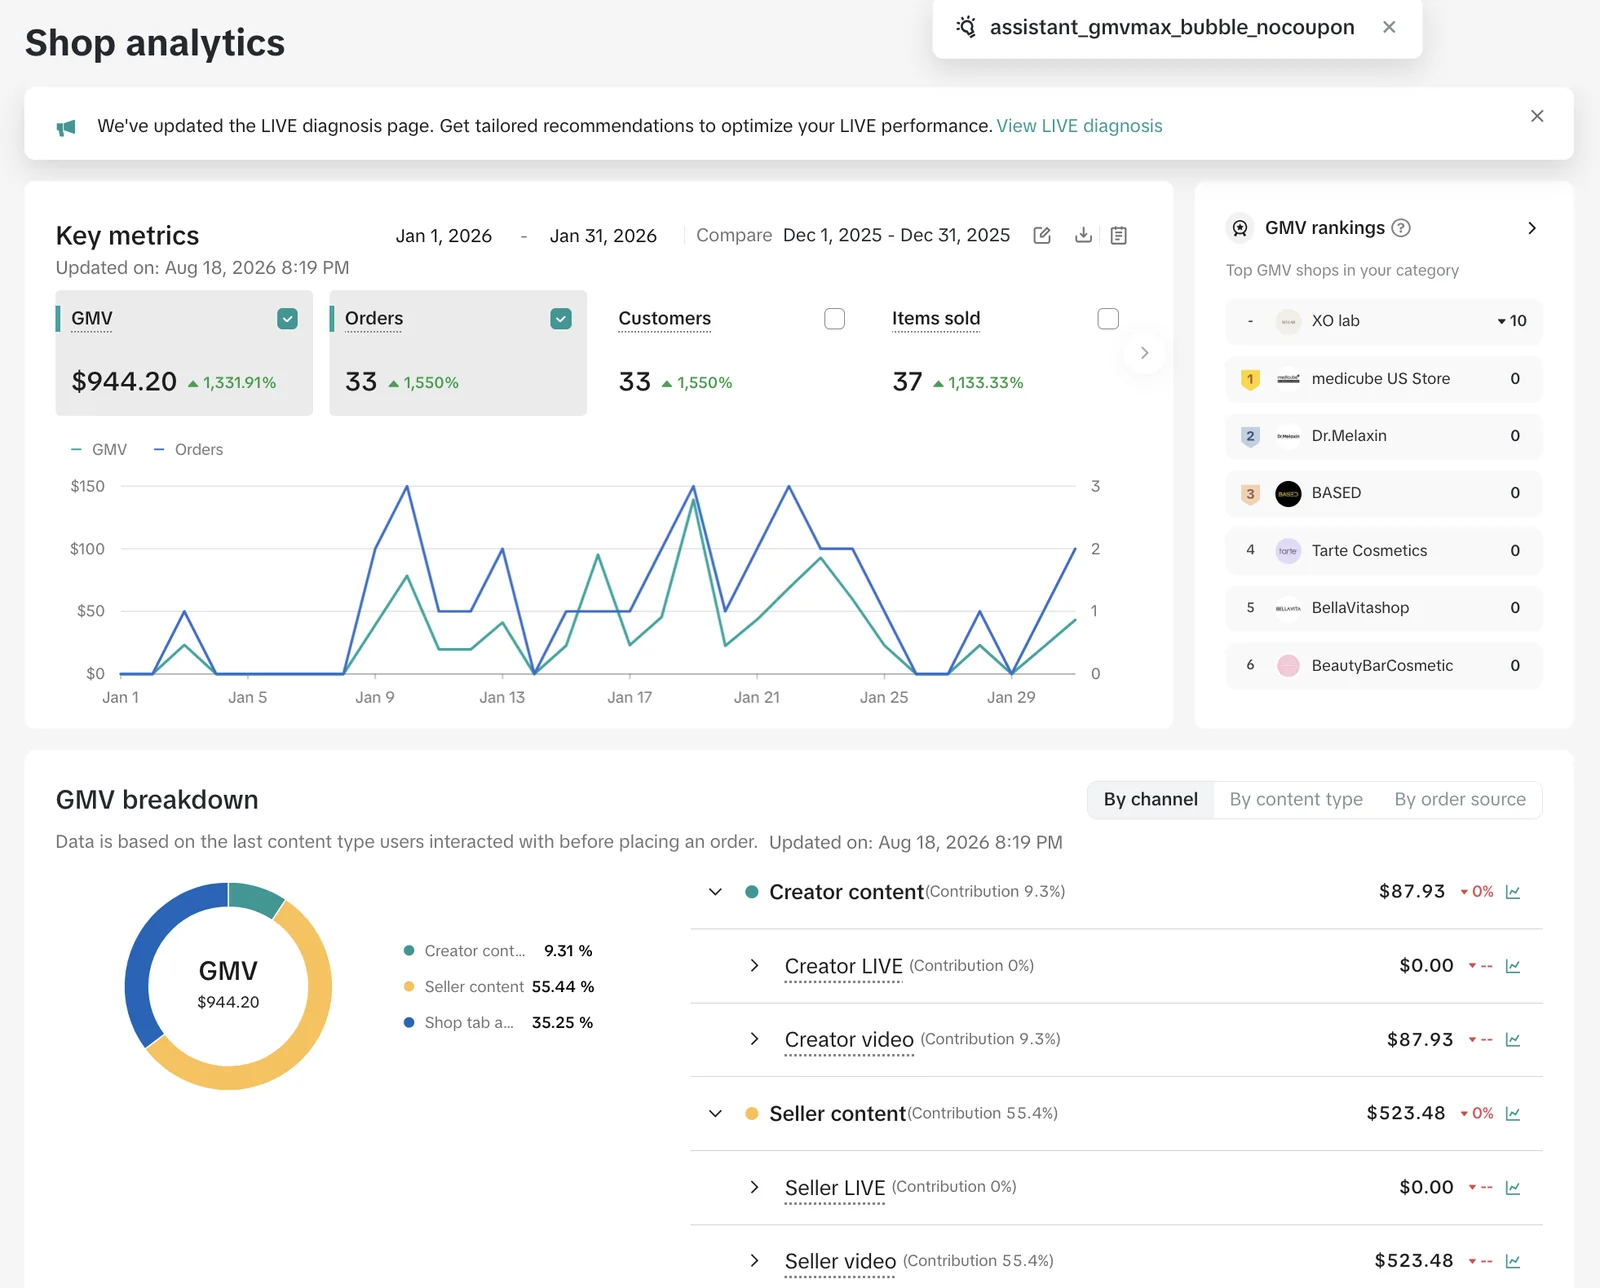Screen dimensions: 1600x1288
Task: Open trend chart for Creator content row
Action: tap(1513, 892)
